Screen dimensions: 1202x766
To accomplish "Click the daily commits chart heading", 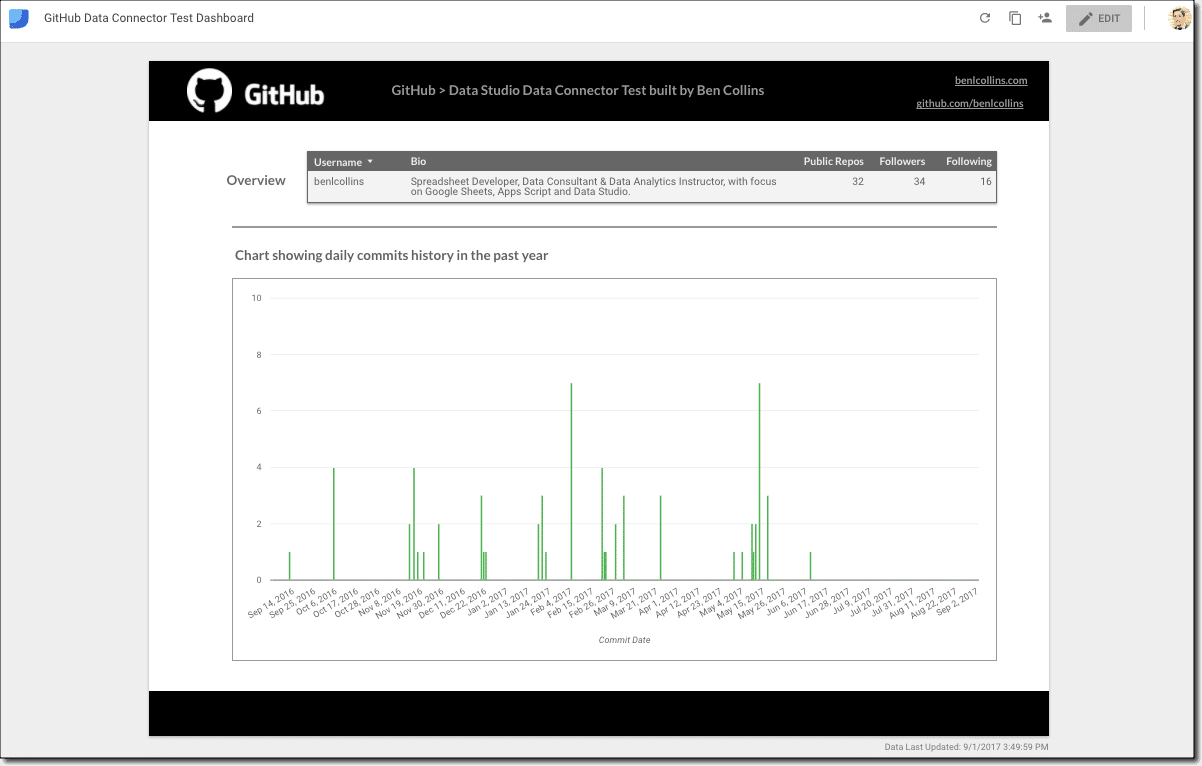I will coord(391,255).
